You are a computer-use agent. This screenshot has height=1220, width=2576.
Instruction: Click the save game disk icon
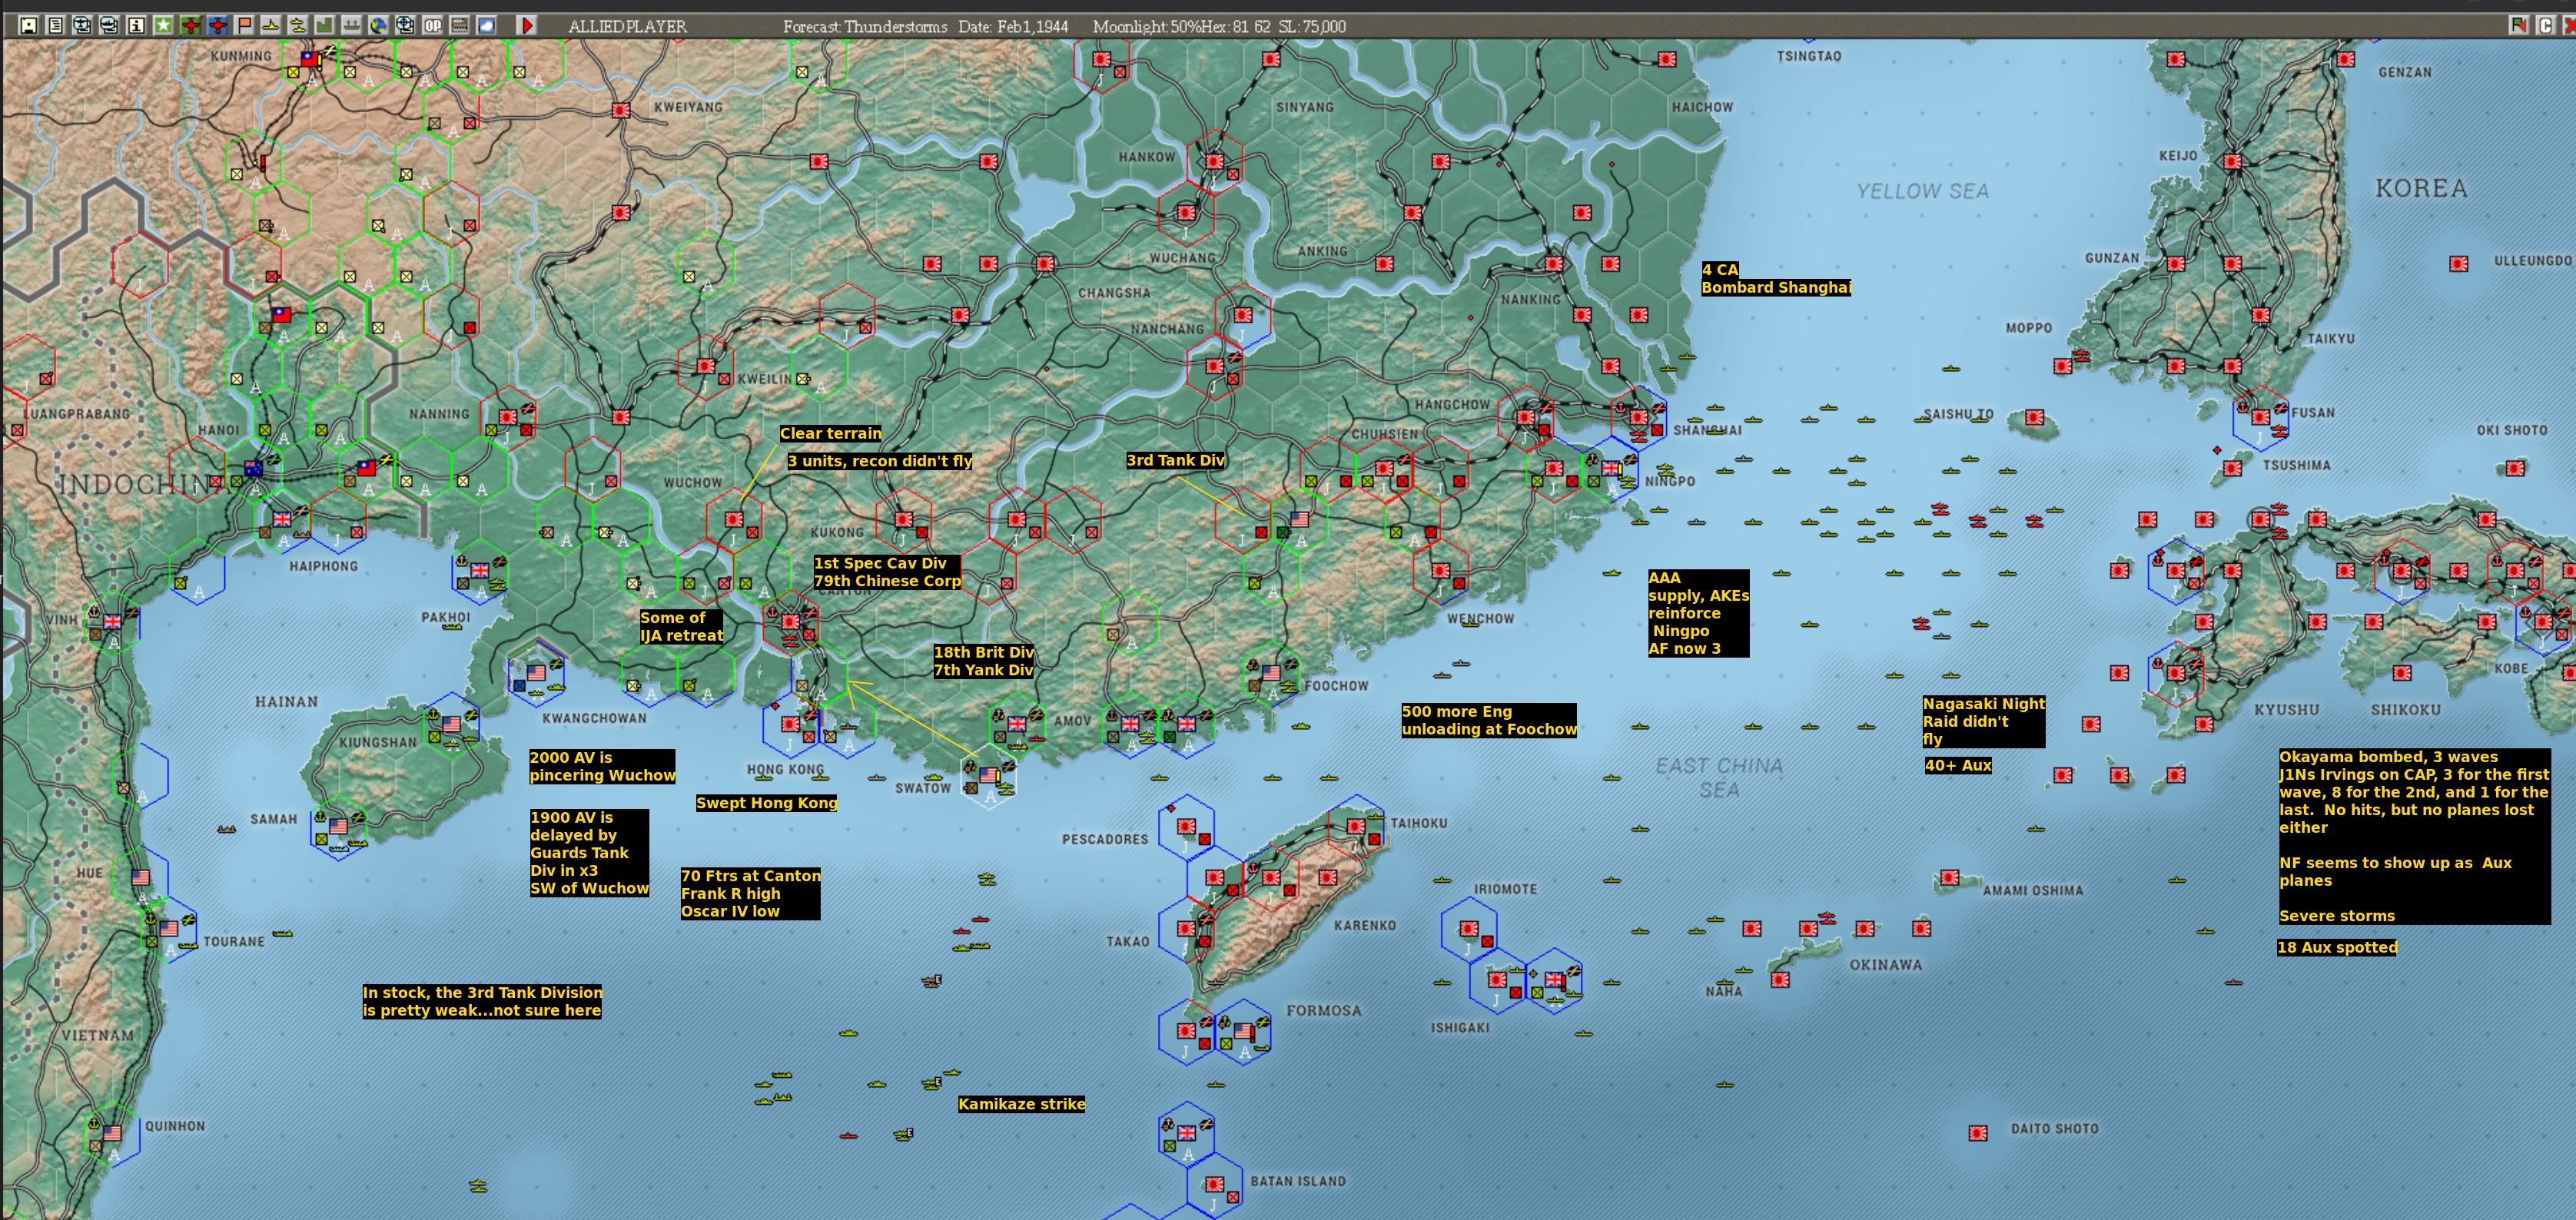(29, 26)
